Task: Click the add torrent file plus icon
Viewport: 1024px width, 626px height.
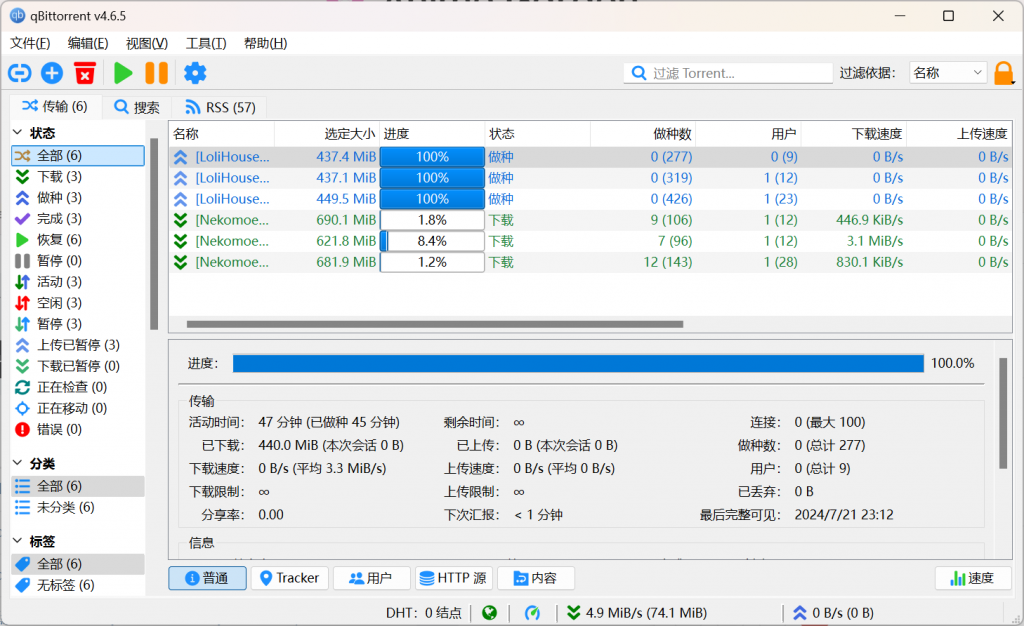Action: pyautogui.click(x=52, y=73)
